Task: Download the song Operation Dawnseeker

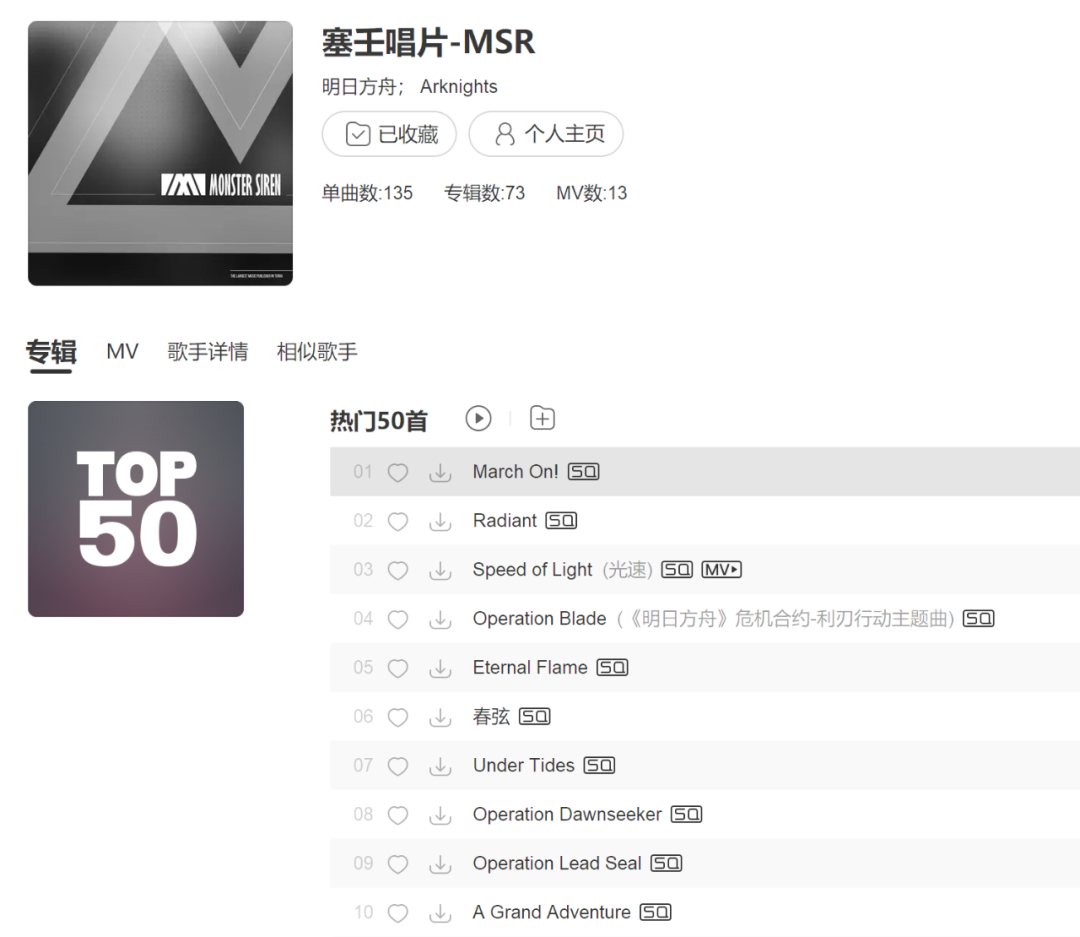Action: [440, 814]
